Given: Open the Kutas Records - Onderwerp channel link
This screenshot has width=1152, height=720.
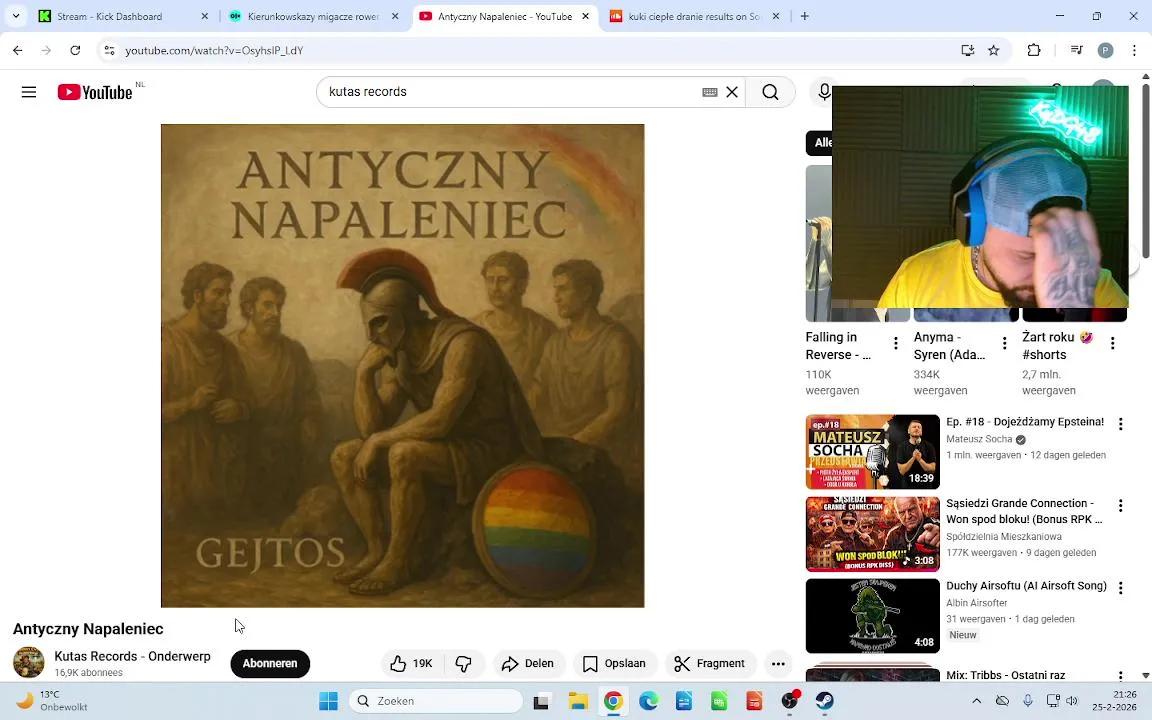Looking at the screenshot, I should coord(132,656).
